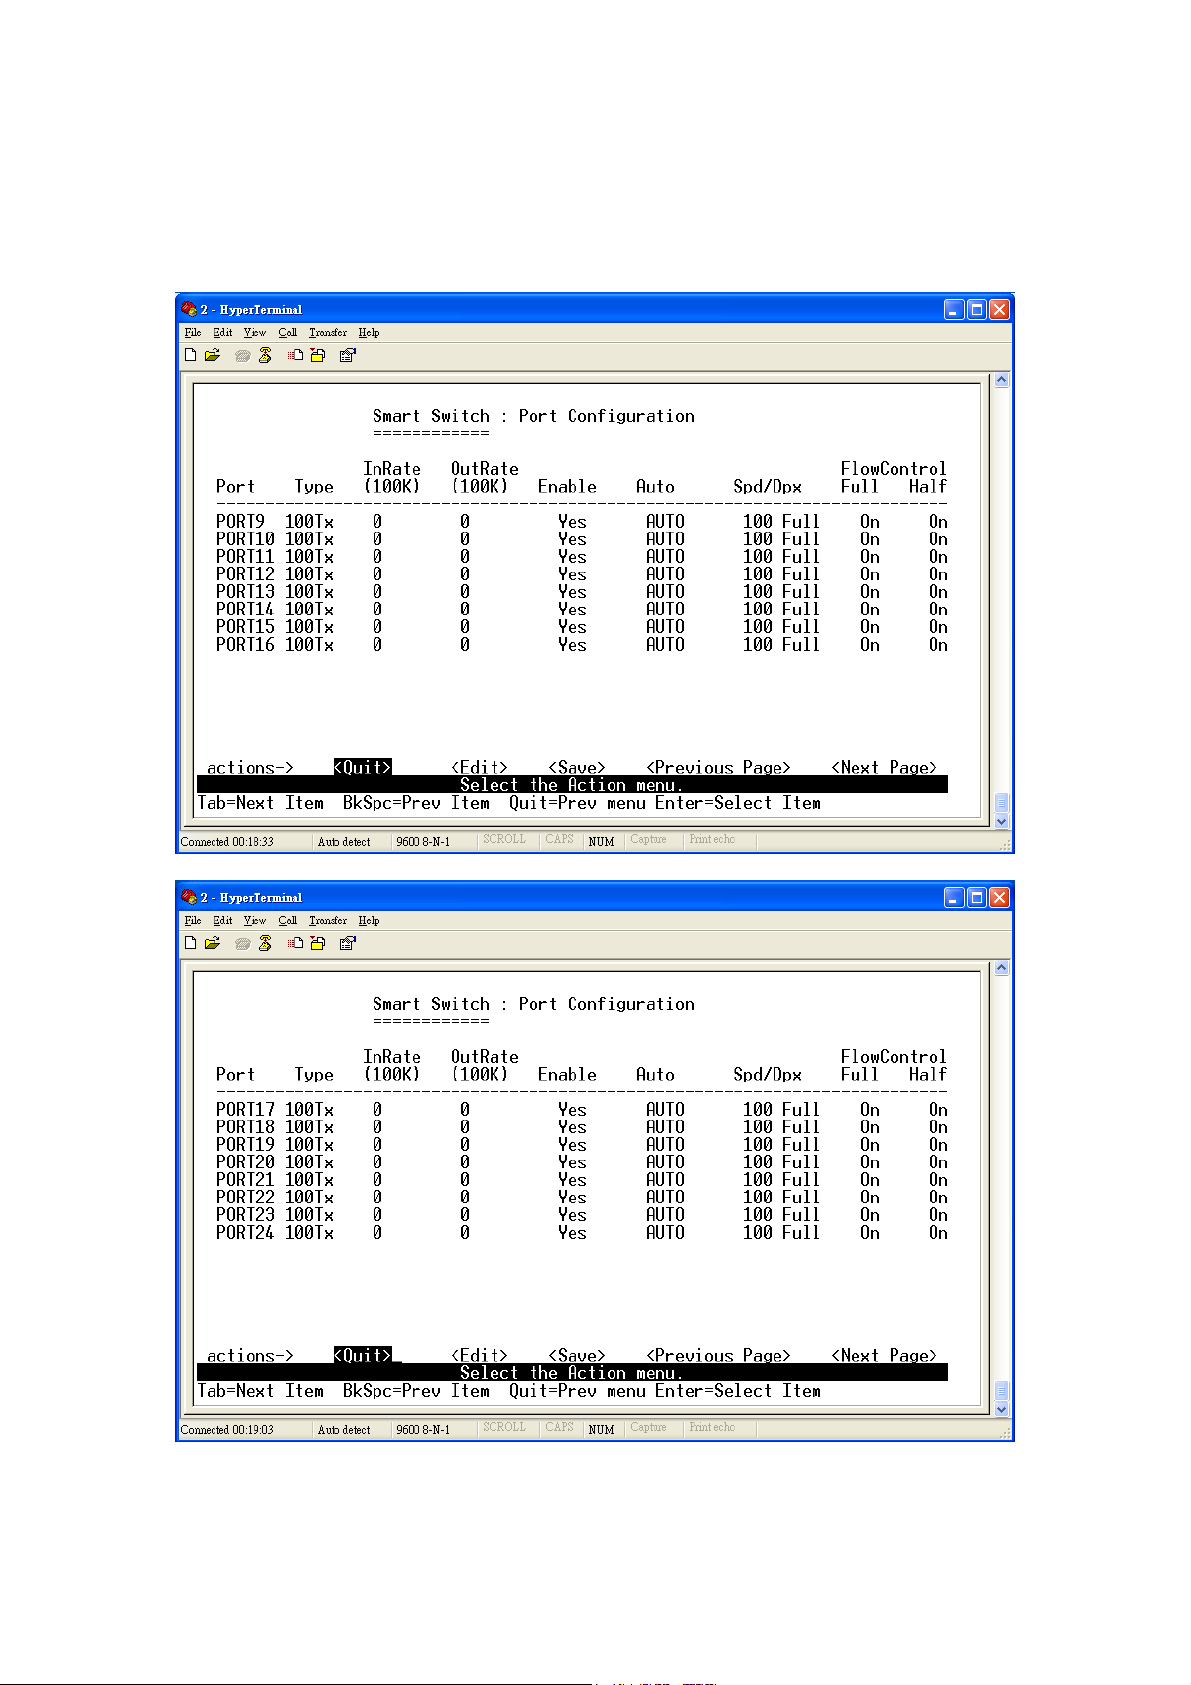Click 'Connected 00:19:03' status bar text
The width and height of the screenshot is (1191, 1685).
[x=227, y=1430]
